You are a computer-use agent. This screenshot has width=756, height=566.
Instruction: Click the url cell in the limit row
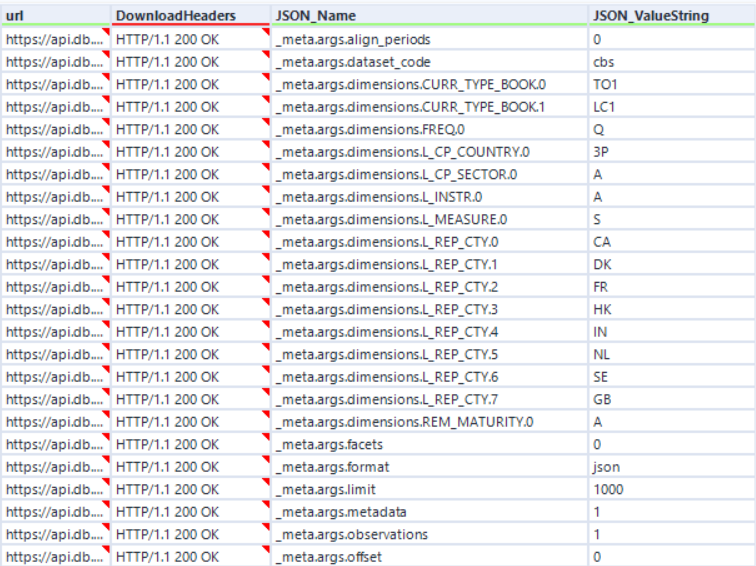[x=56, y=489]
